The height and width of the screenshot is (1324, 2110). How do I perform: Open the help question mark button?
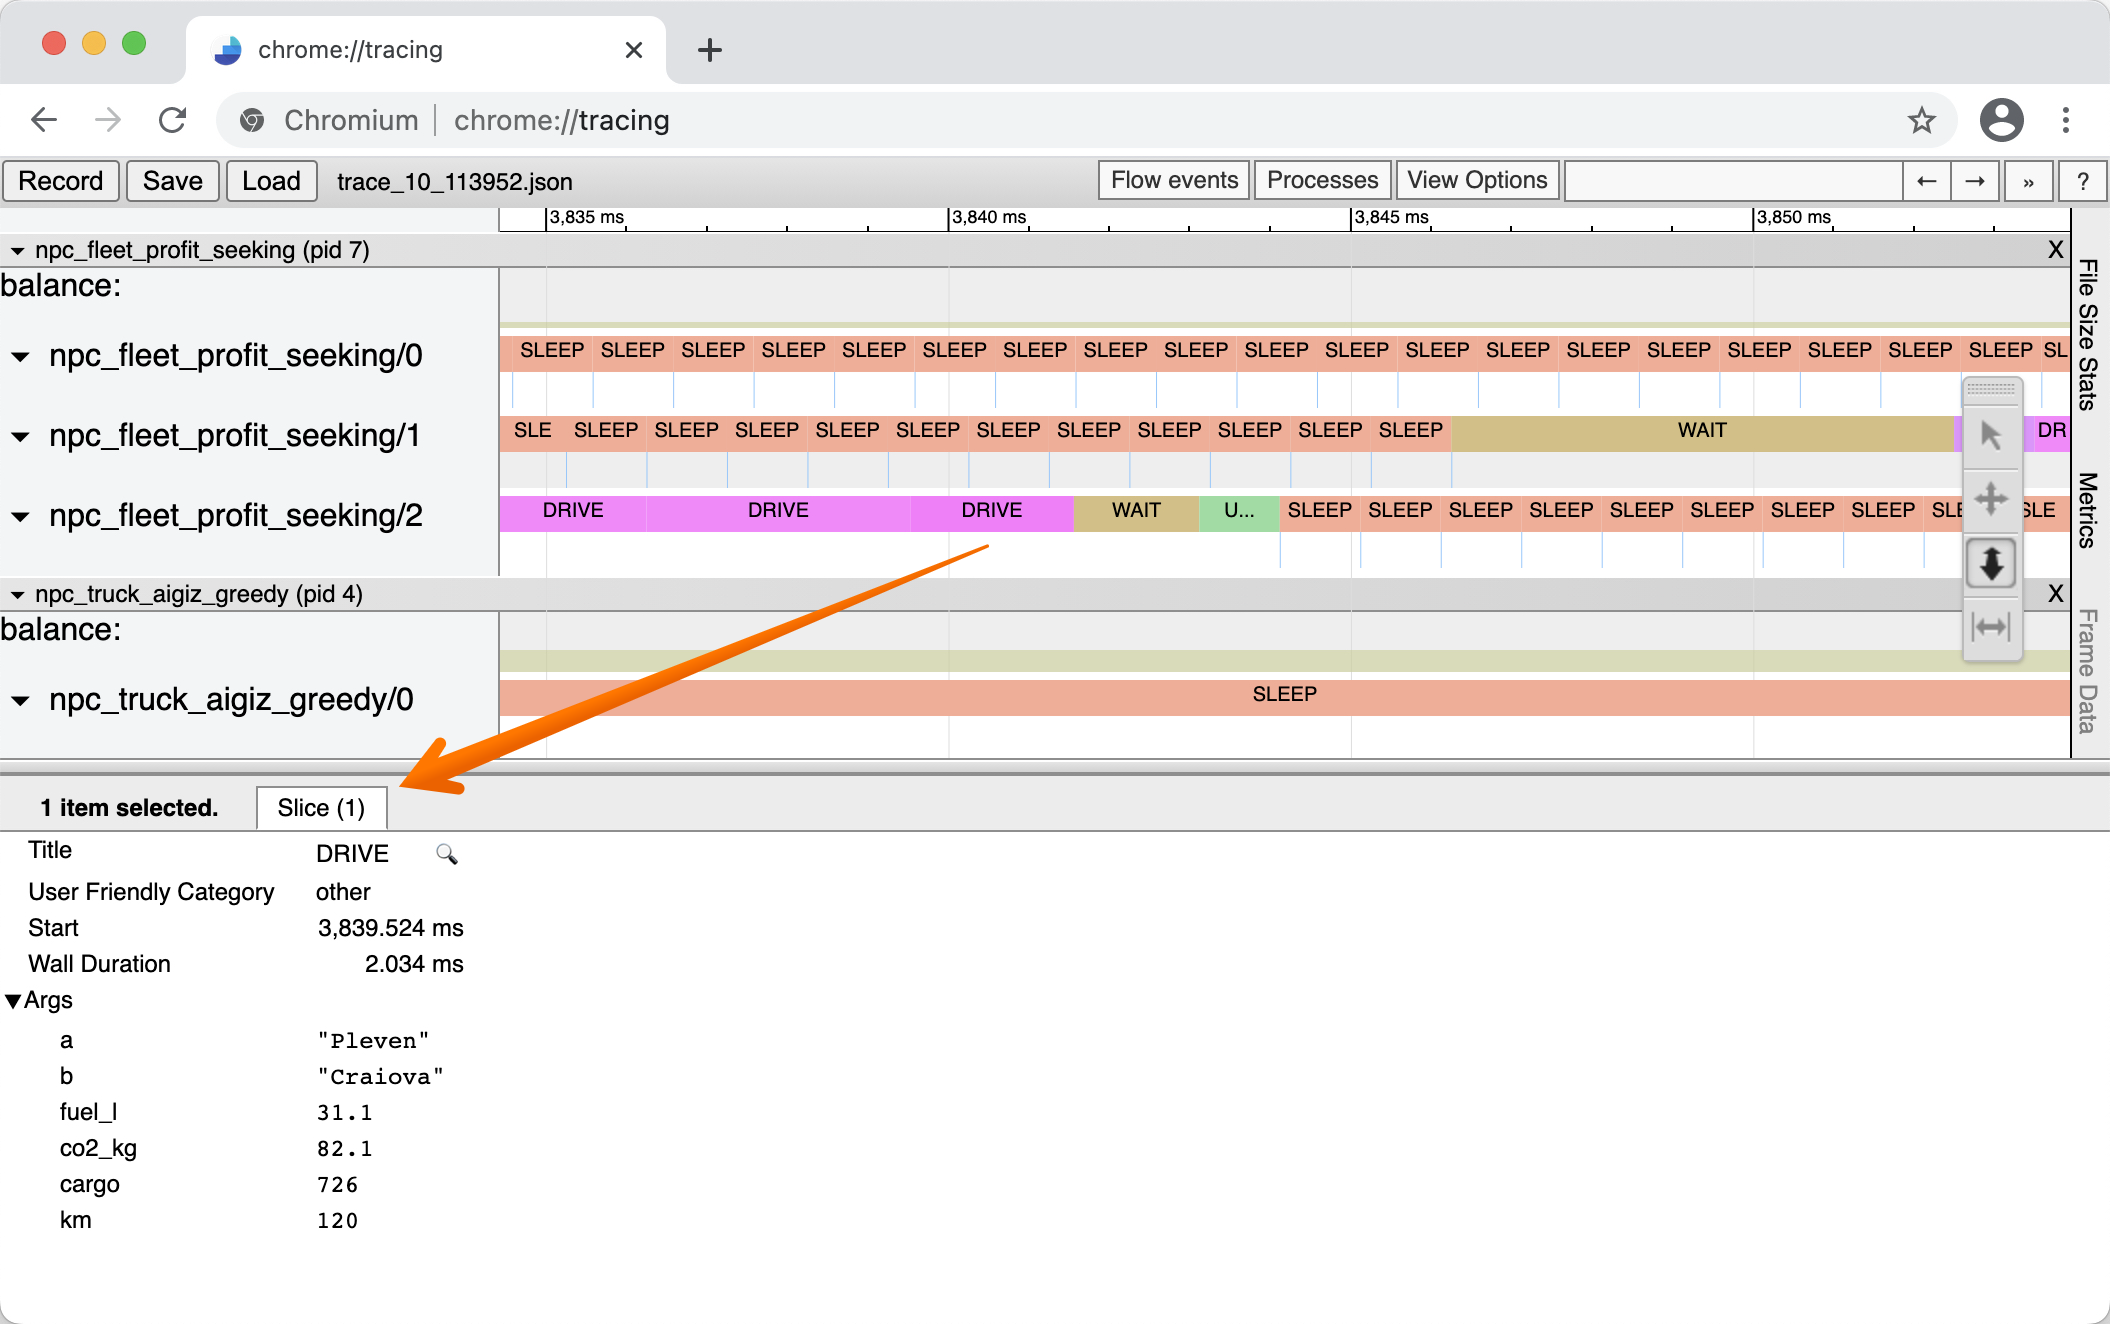2082,181
